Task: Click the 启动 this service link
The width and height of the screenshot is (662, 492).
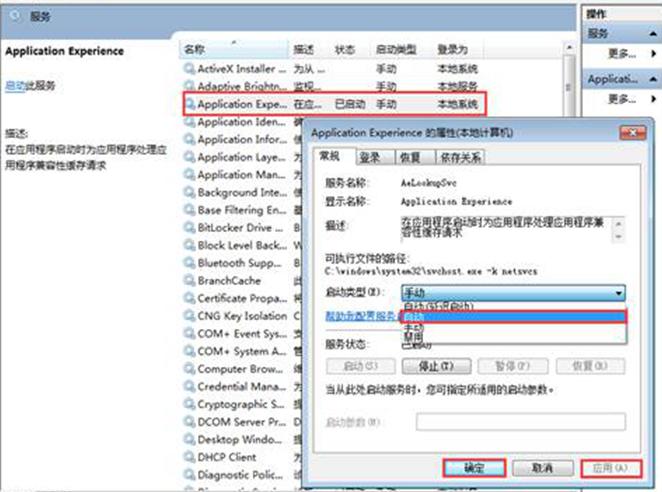Action: [x=14, y=86]
